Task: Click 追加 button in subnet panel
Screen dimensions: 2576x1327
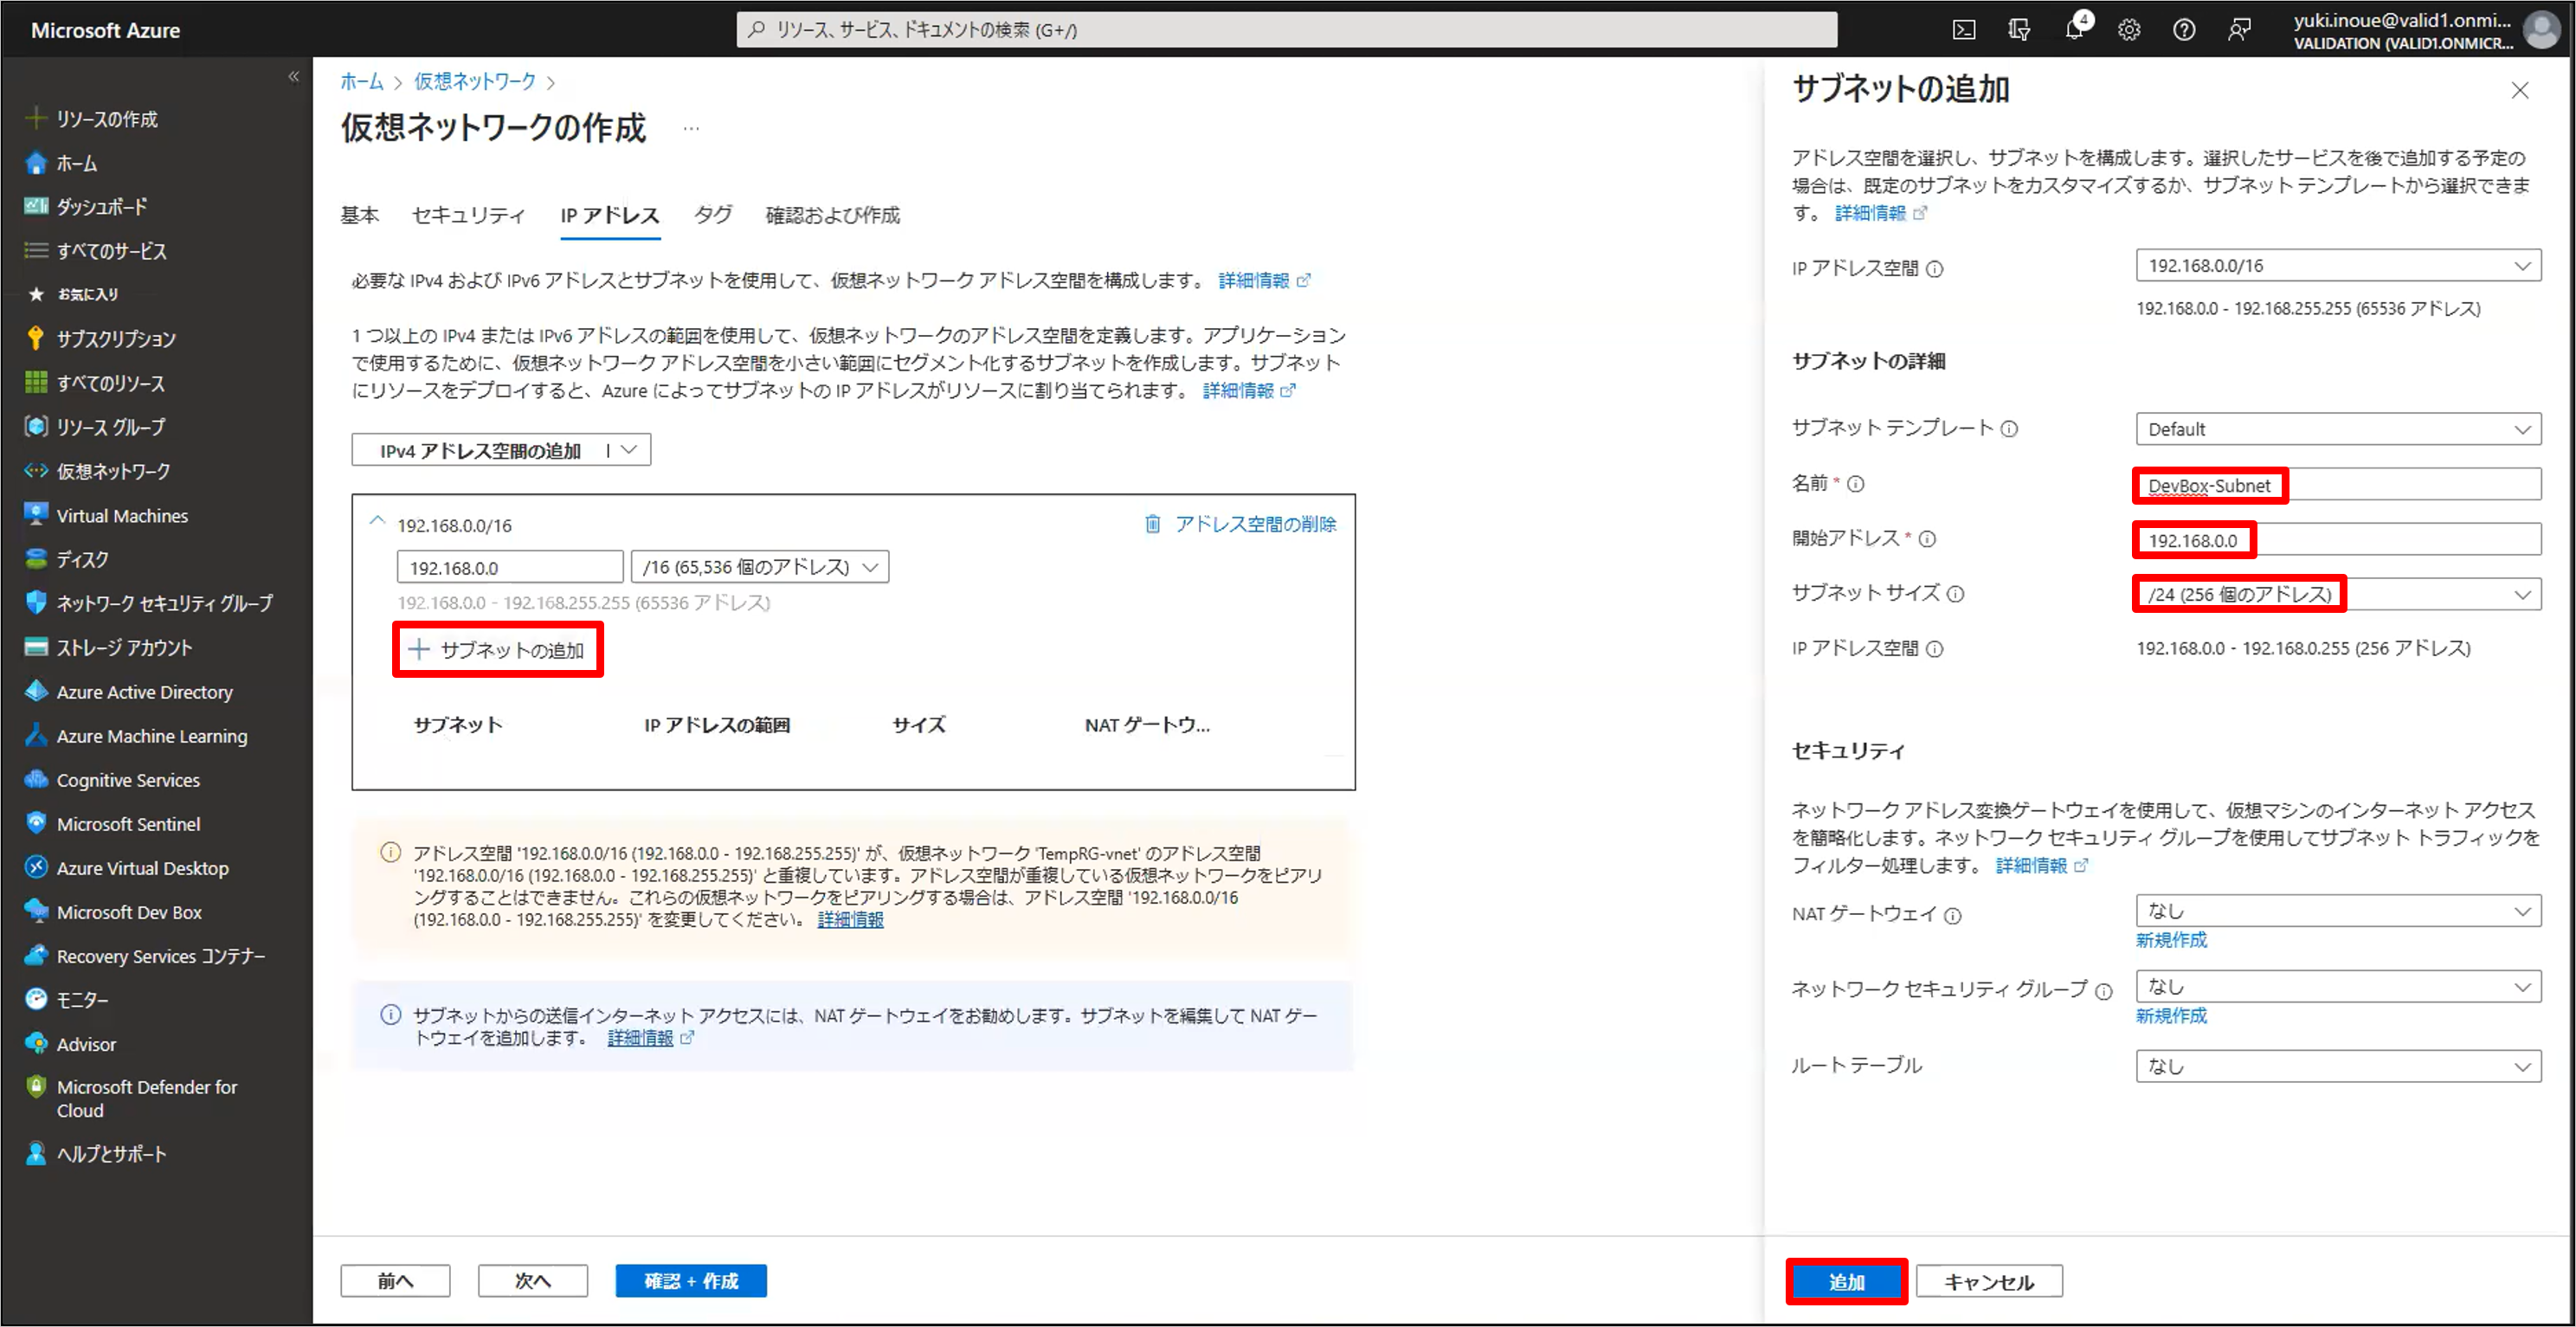Action: [1846, 1281]
